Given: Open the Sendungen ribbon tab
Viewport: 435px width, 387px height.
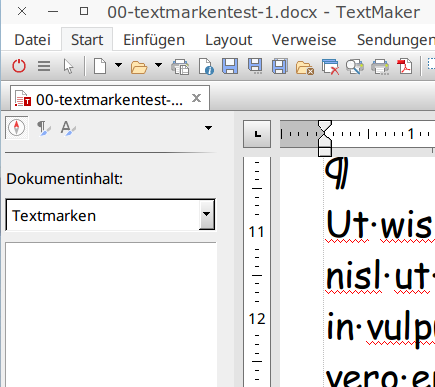Looking at the screenshot, I should point(396,40).
